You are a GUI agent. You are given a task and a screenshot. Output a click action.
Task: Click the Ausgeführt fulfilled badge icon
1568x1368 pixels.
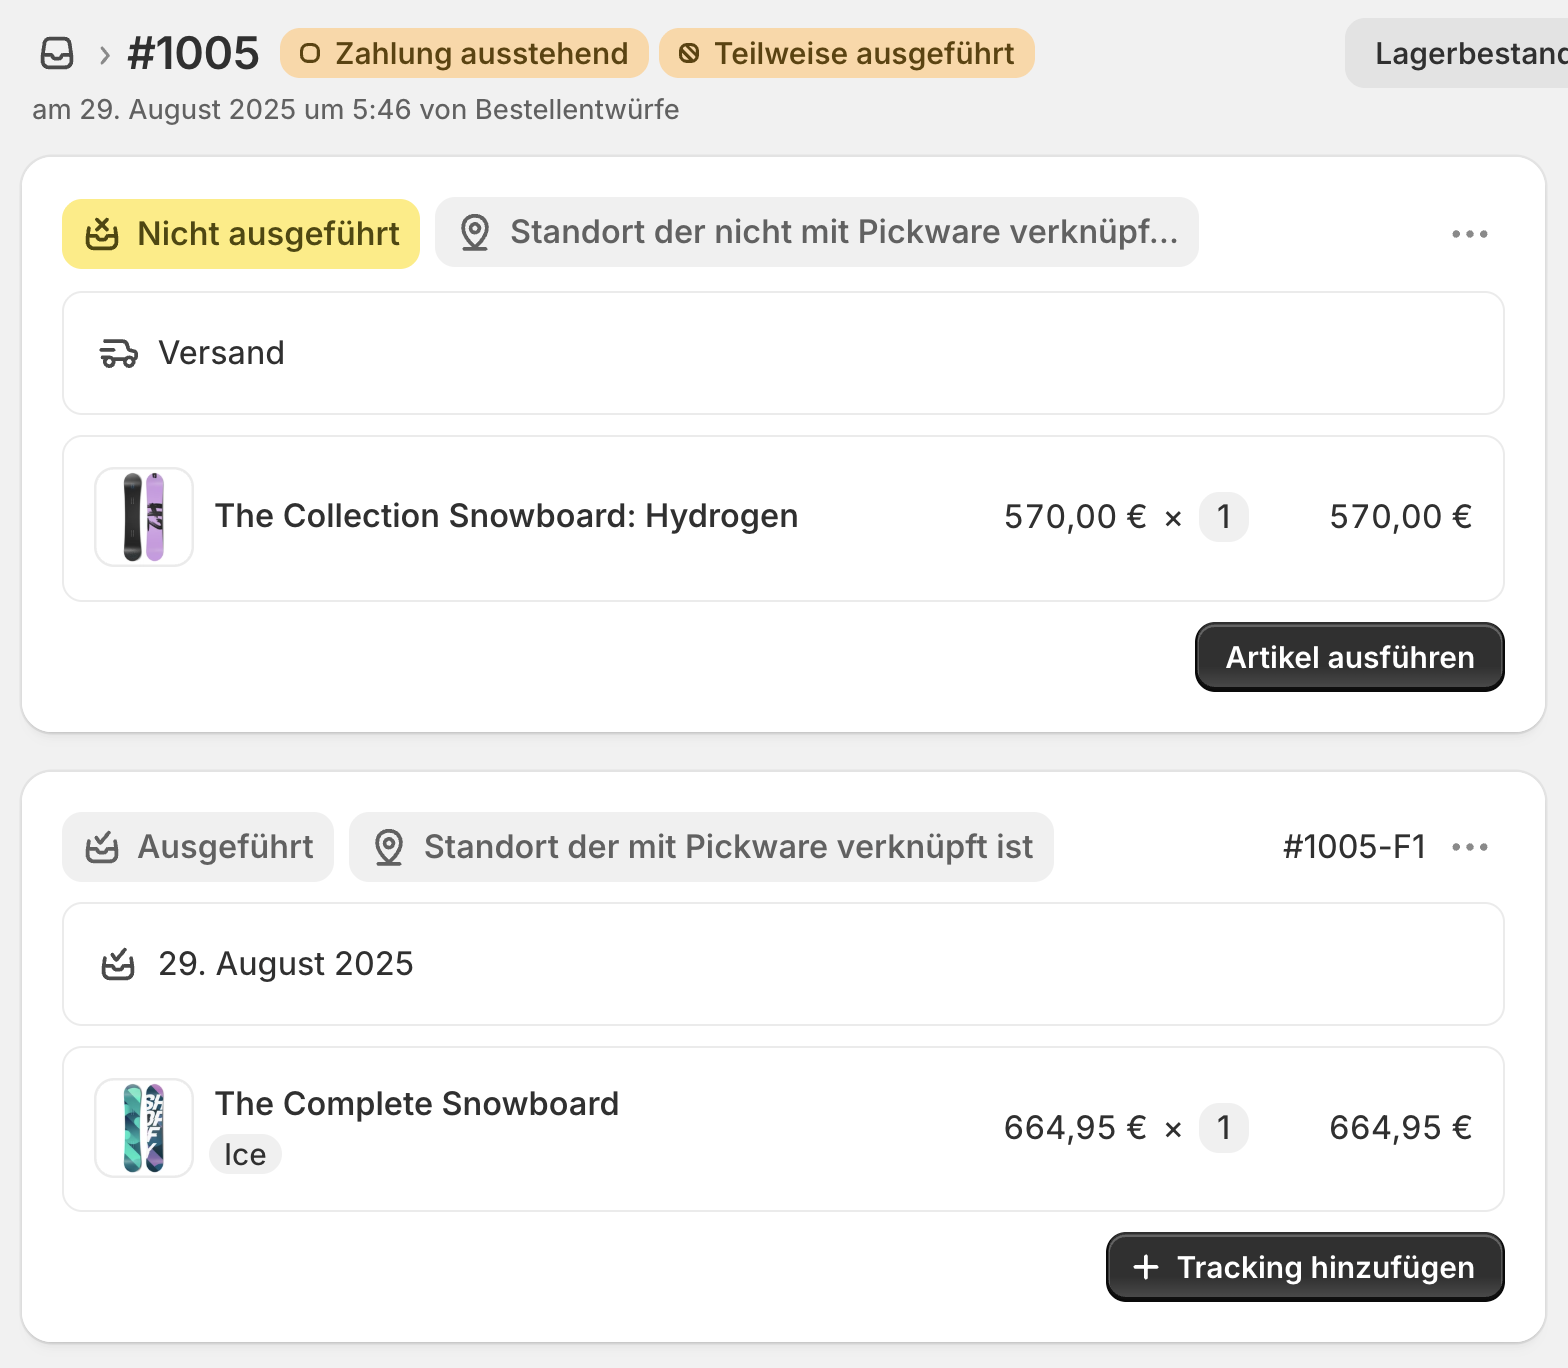pos(102,847)
